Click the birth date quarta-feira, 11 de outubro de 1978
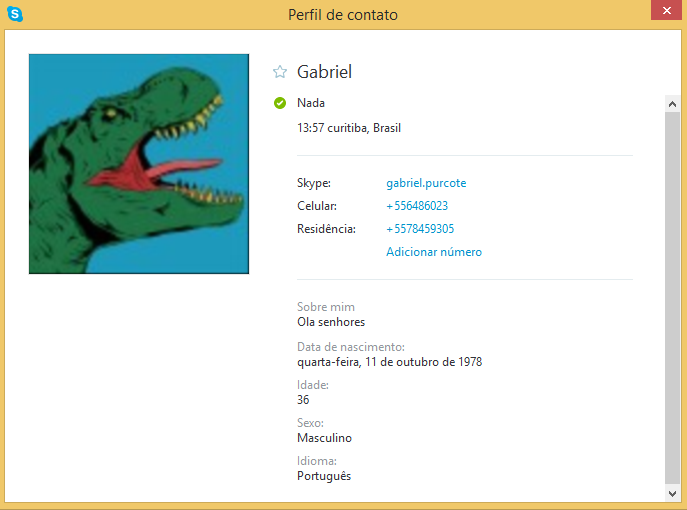The image size is (687, 510). 390,362
